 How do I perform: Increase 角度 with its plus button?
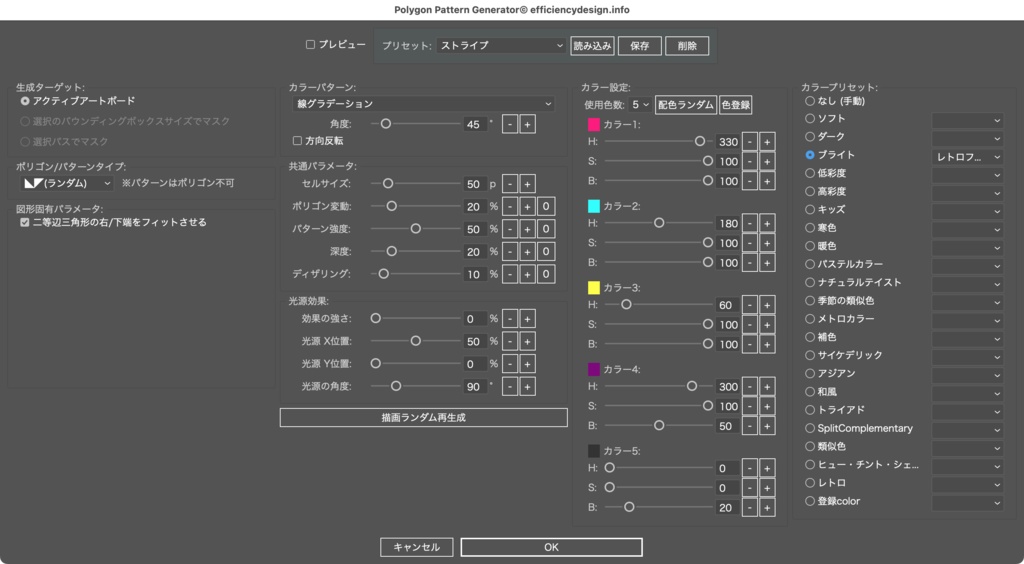point(527,124)
